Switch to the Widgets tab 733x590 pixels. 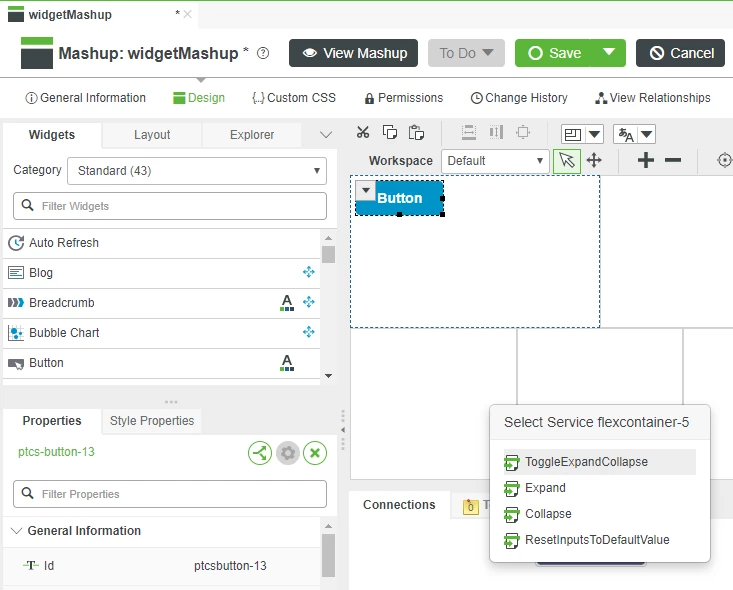52,135
